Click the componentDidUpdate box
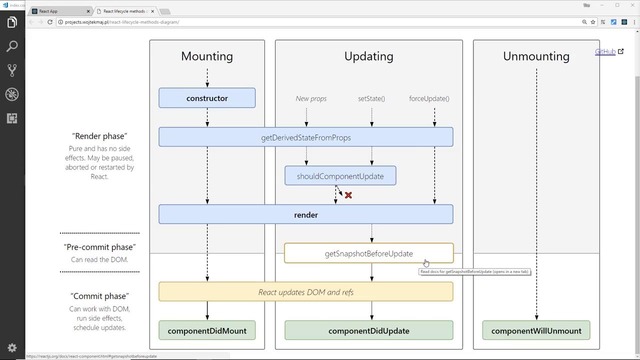640x360 pixels. point(369,330)
